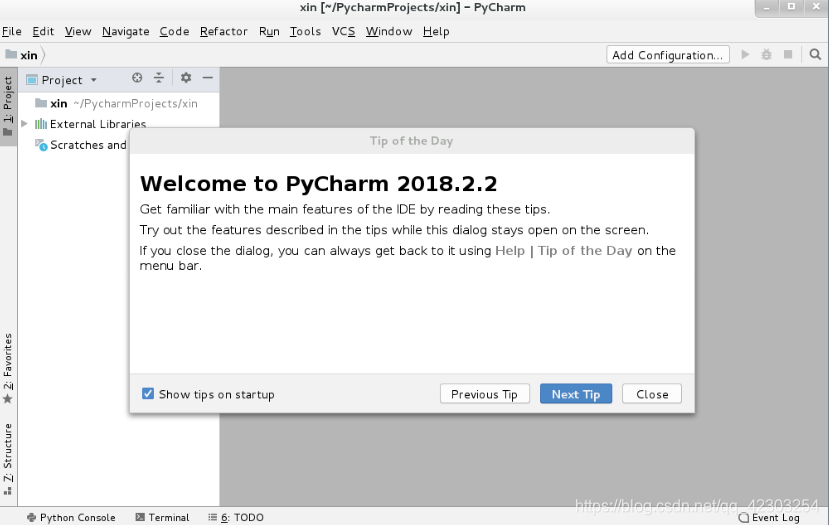Image resolution: width=829 pixels, height=525 pixels.
Task: Click the ~/PycharmProjects/xin path text
Action: point(135,104)
